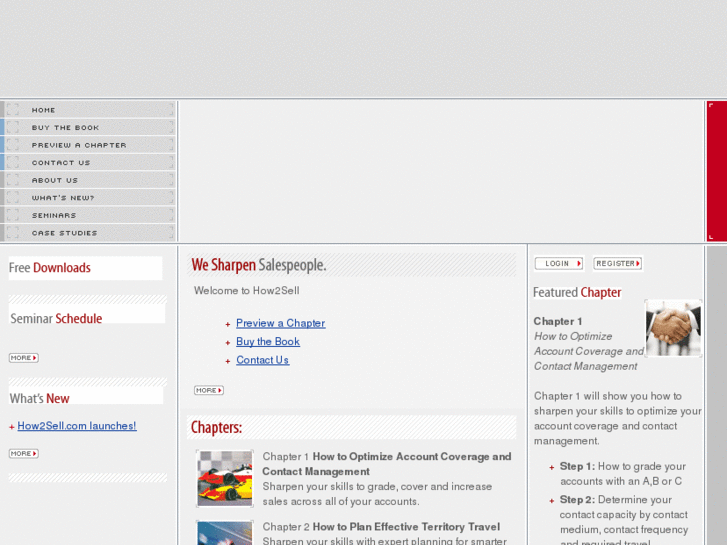Open the handshake Featured Chapter image

(673, 328)
